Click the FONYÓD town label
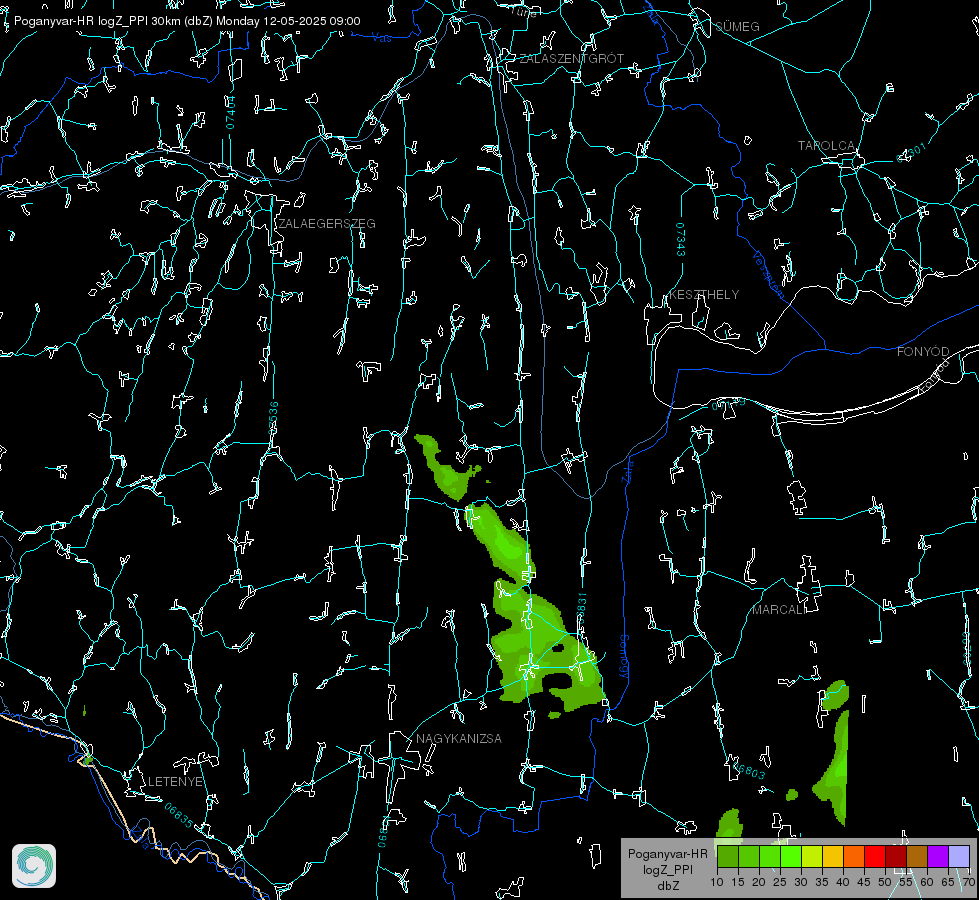This screenshot has height=900, width=979. tap(923, 352)
